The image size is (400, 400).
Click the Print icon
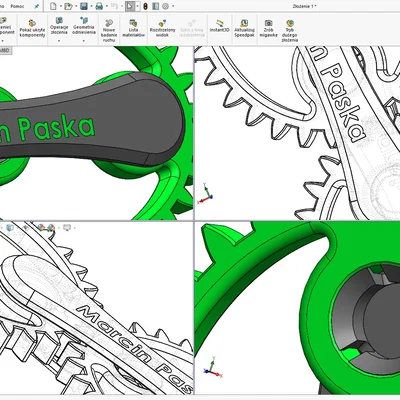coord(99,6)
